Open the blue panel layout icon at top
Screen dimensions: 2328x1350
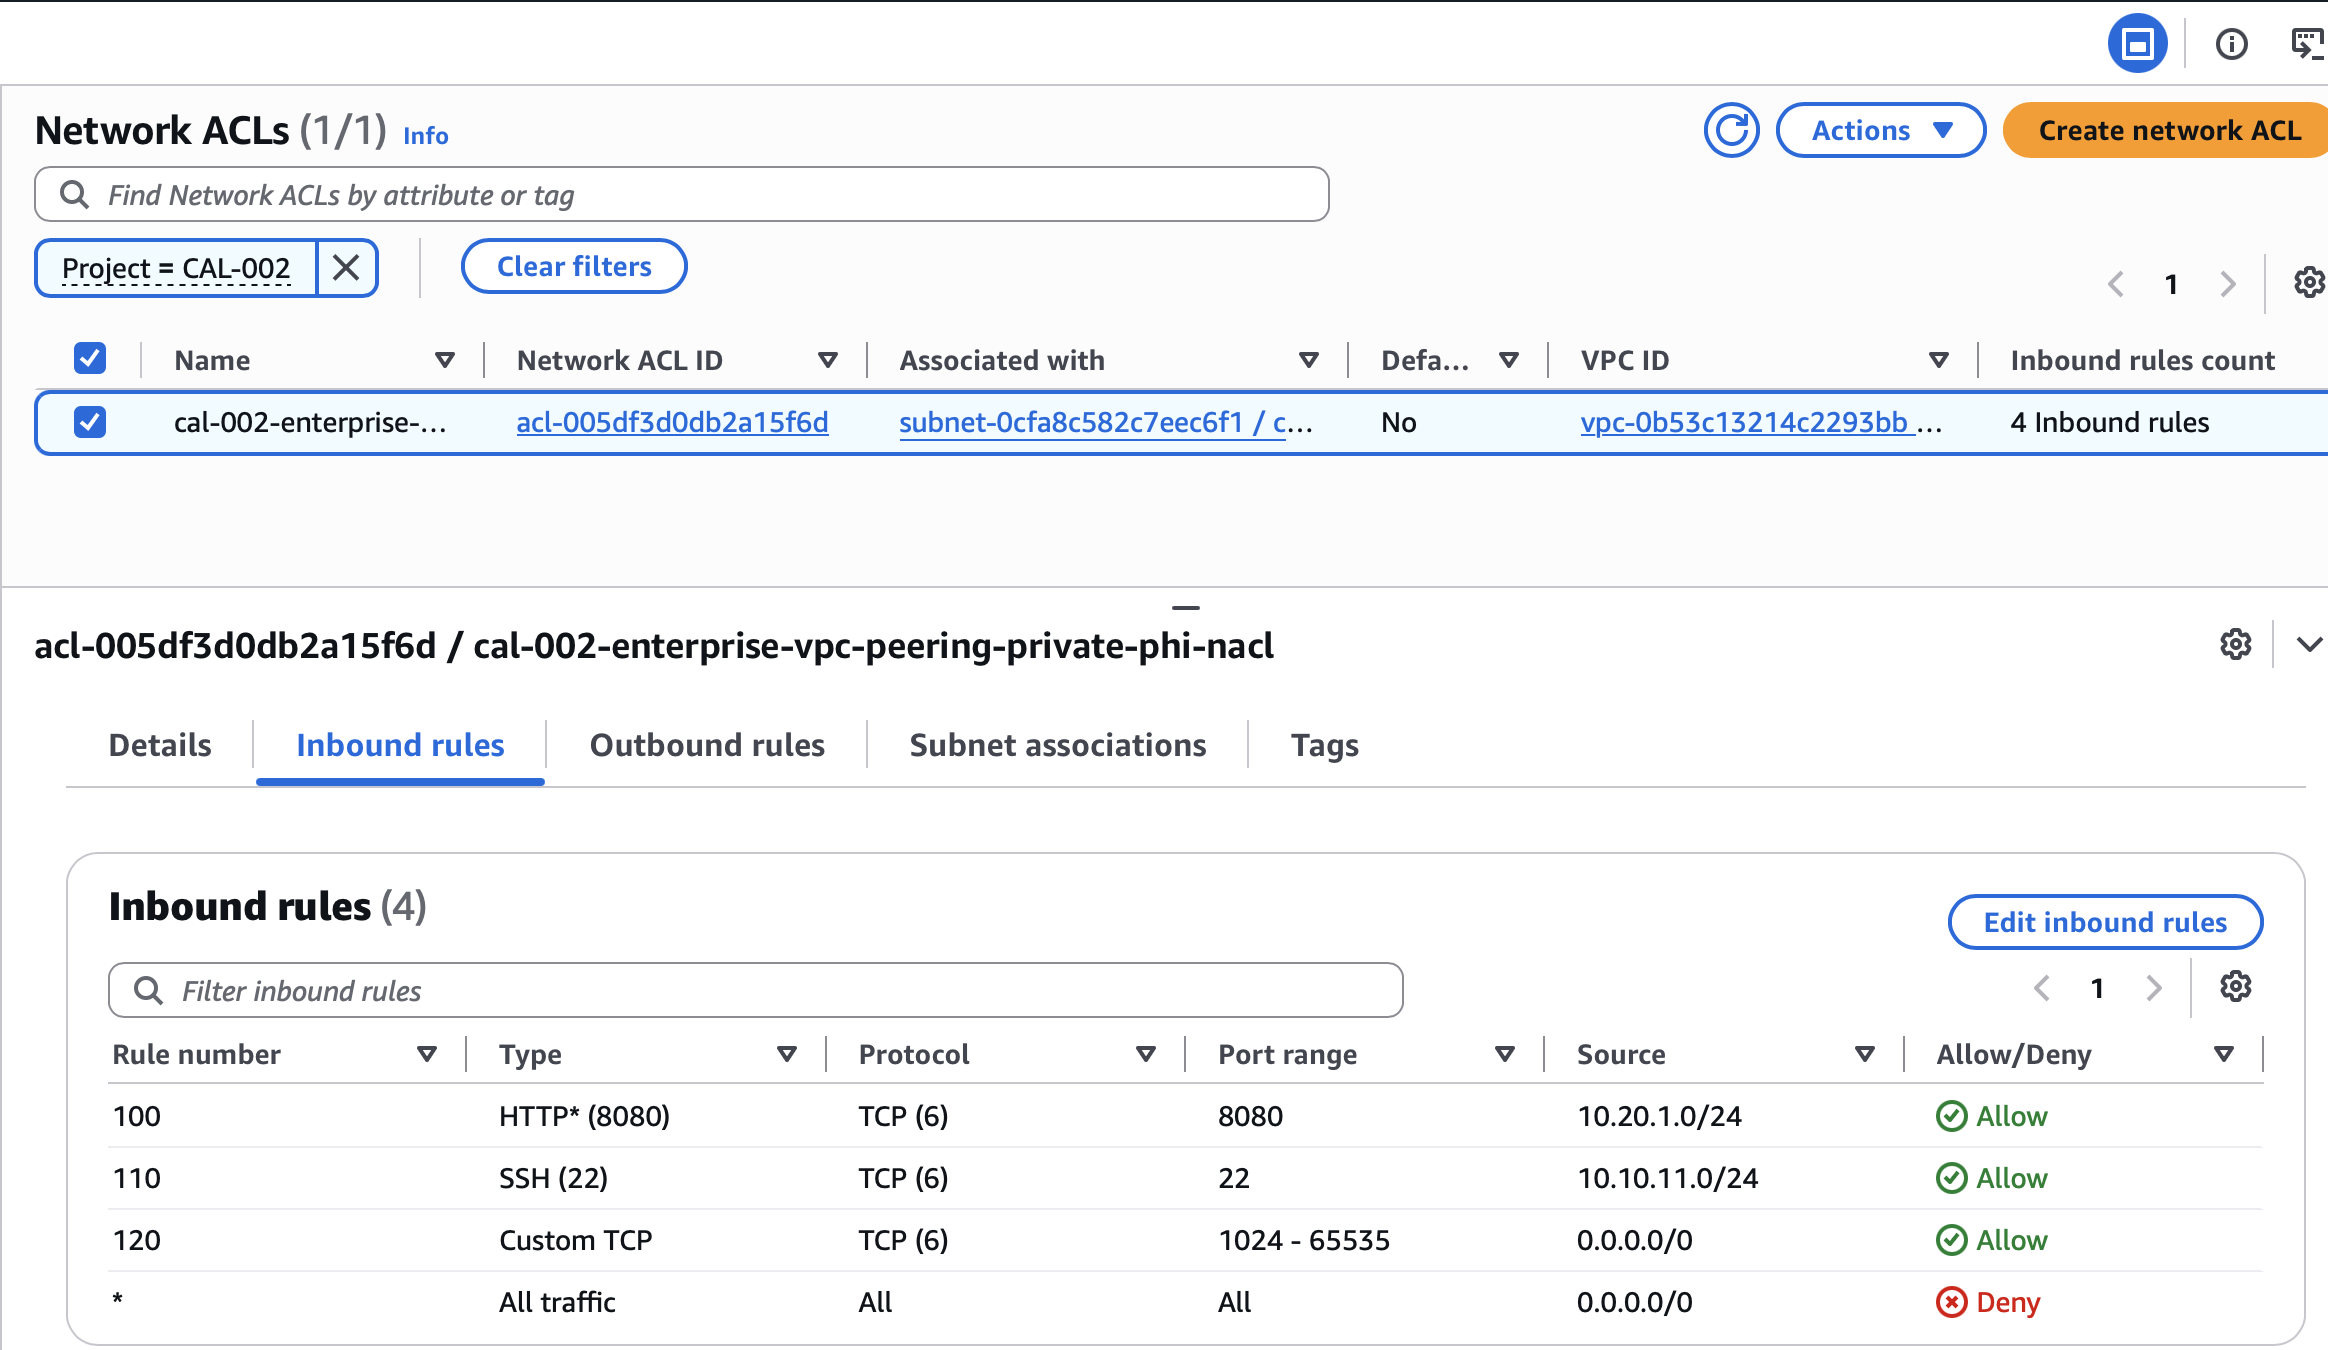[x=2137, y=43]
